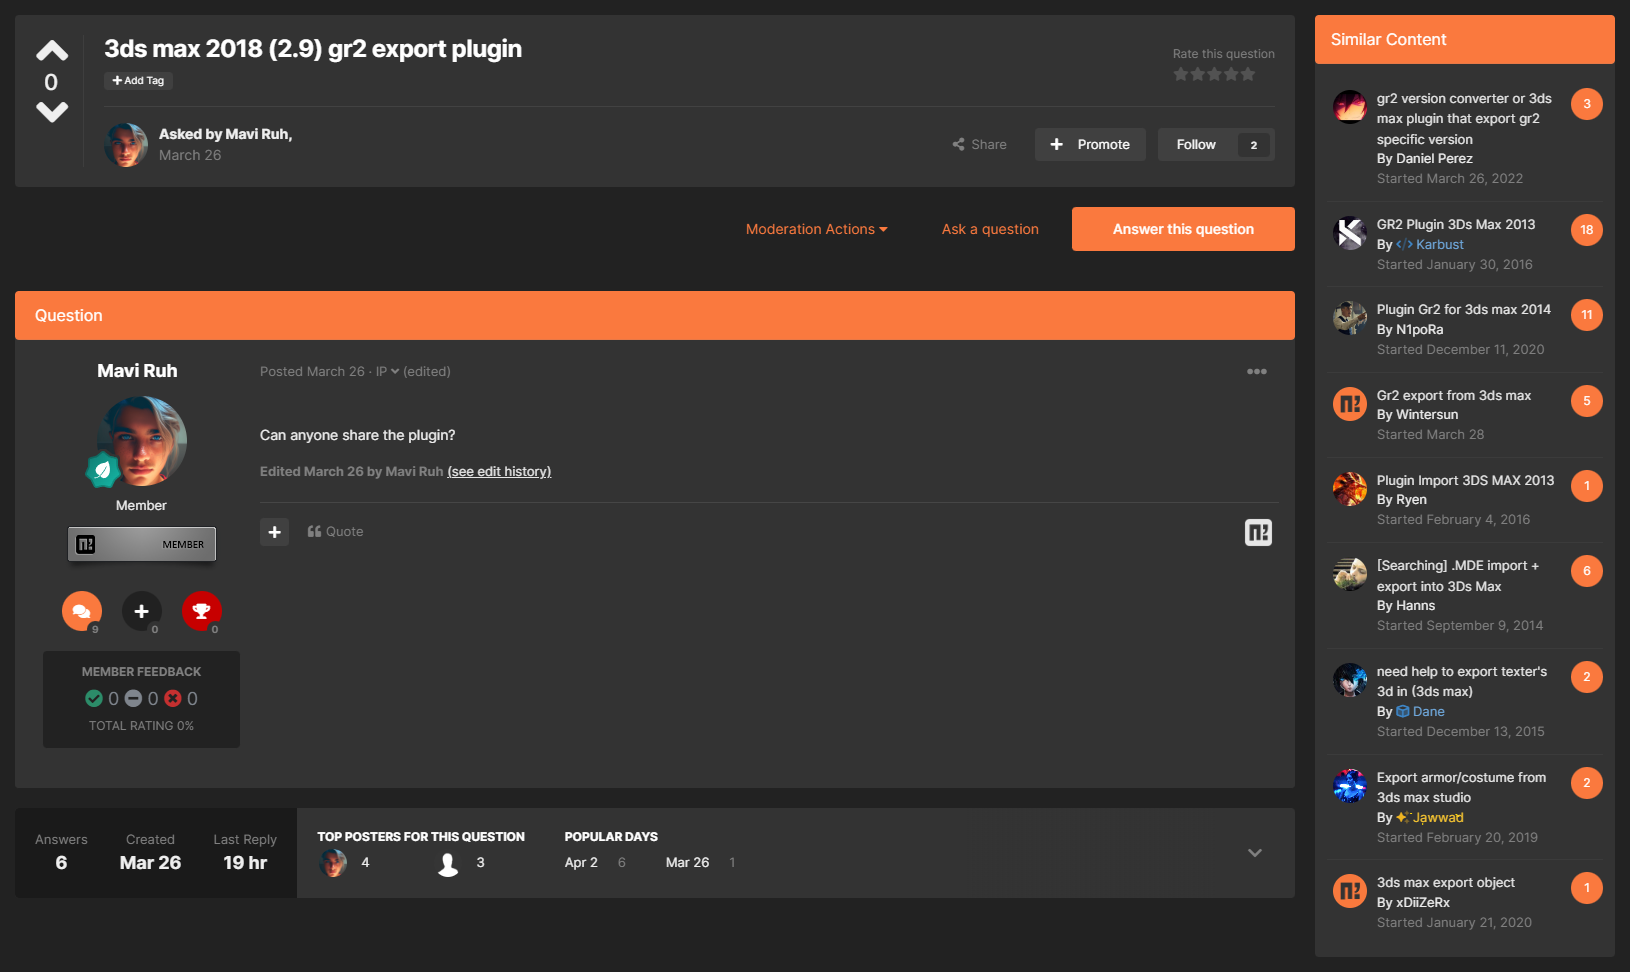Image resolution: width=1630 pixels, height=972 pixels.
Task: Click the multiquote plus button
Action: coord(274,532)
